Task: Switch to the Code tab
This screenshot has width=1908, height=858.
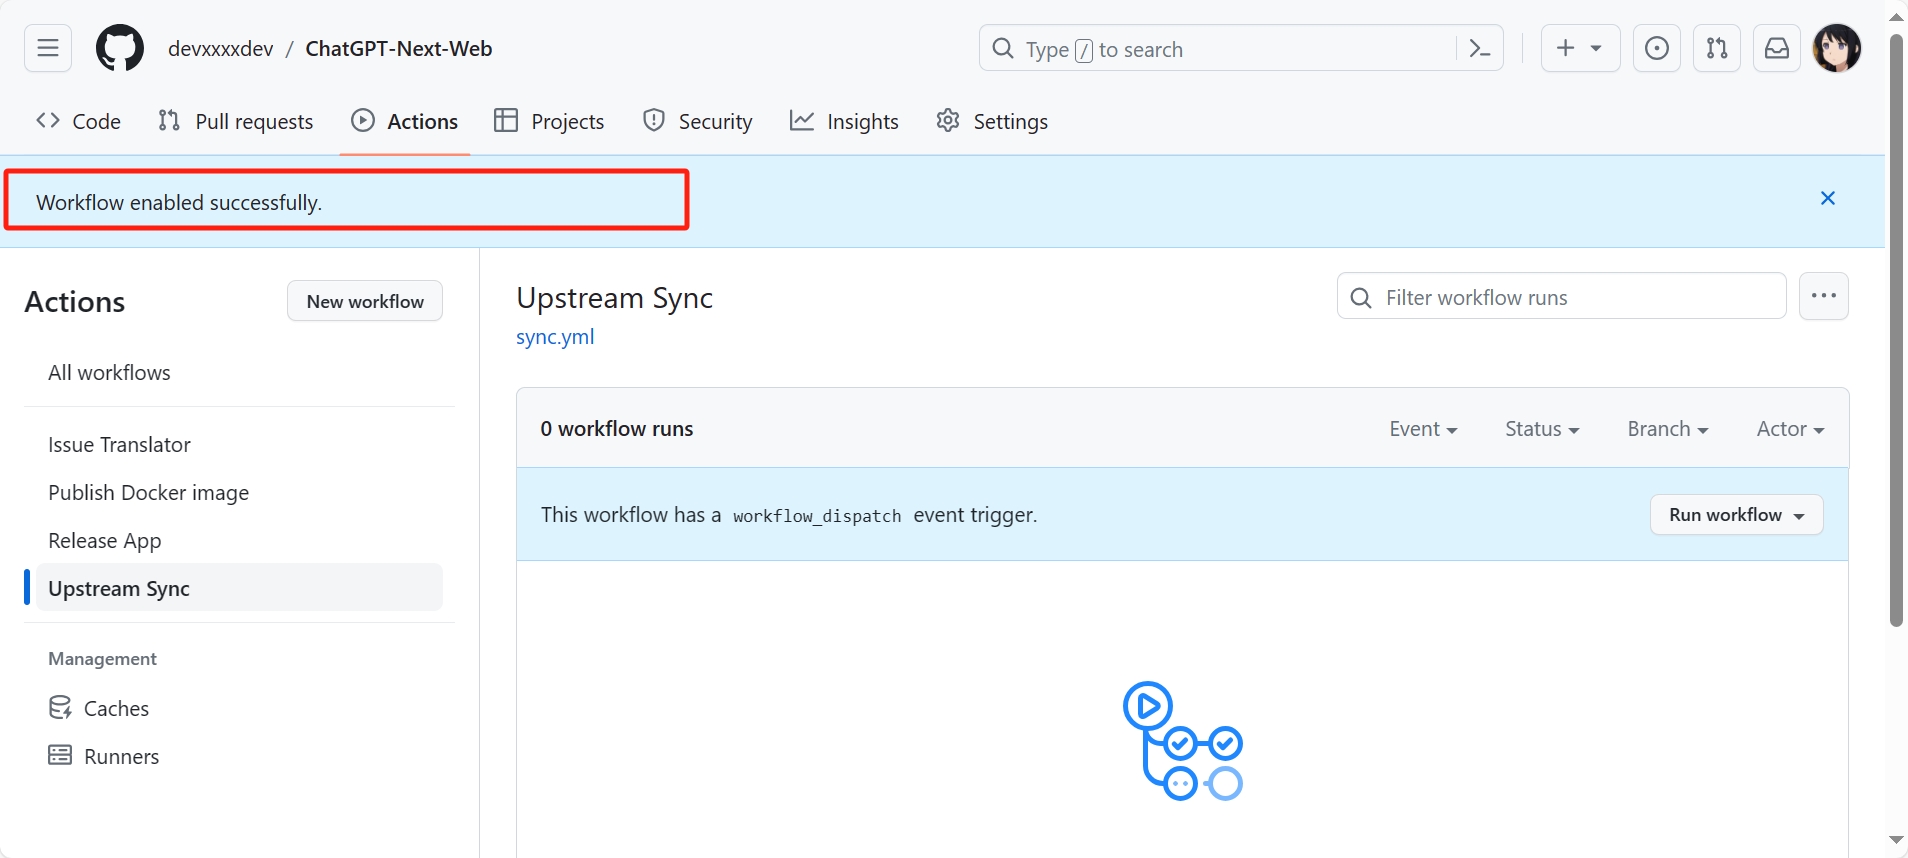Action: coord(78,121)
